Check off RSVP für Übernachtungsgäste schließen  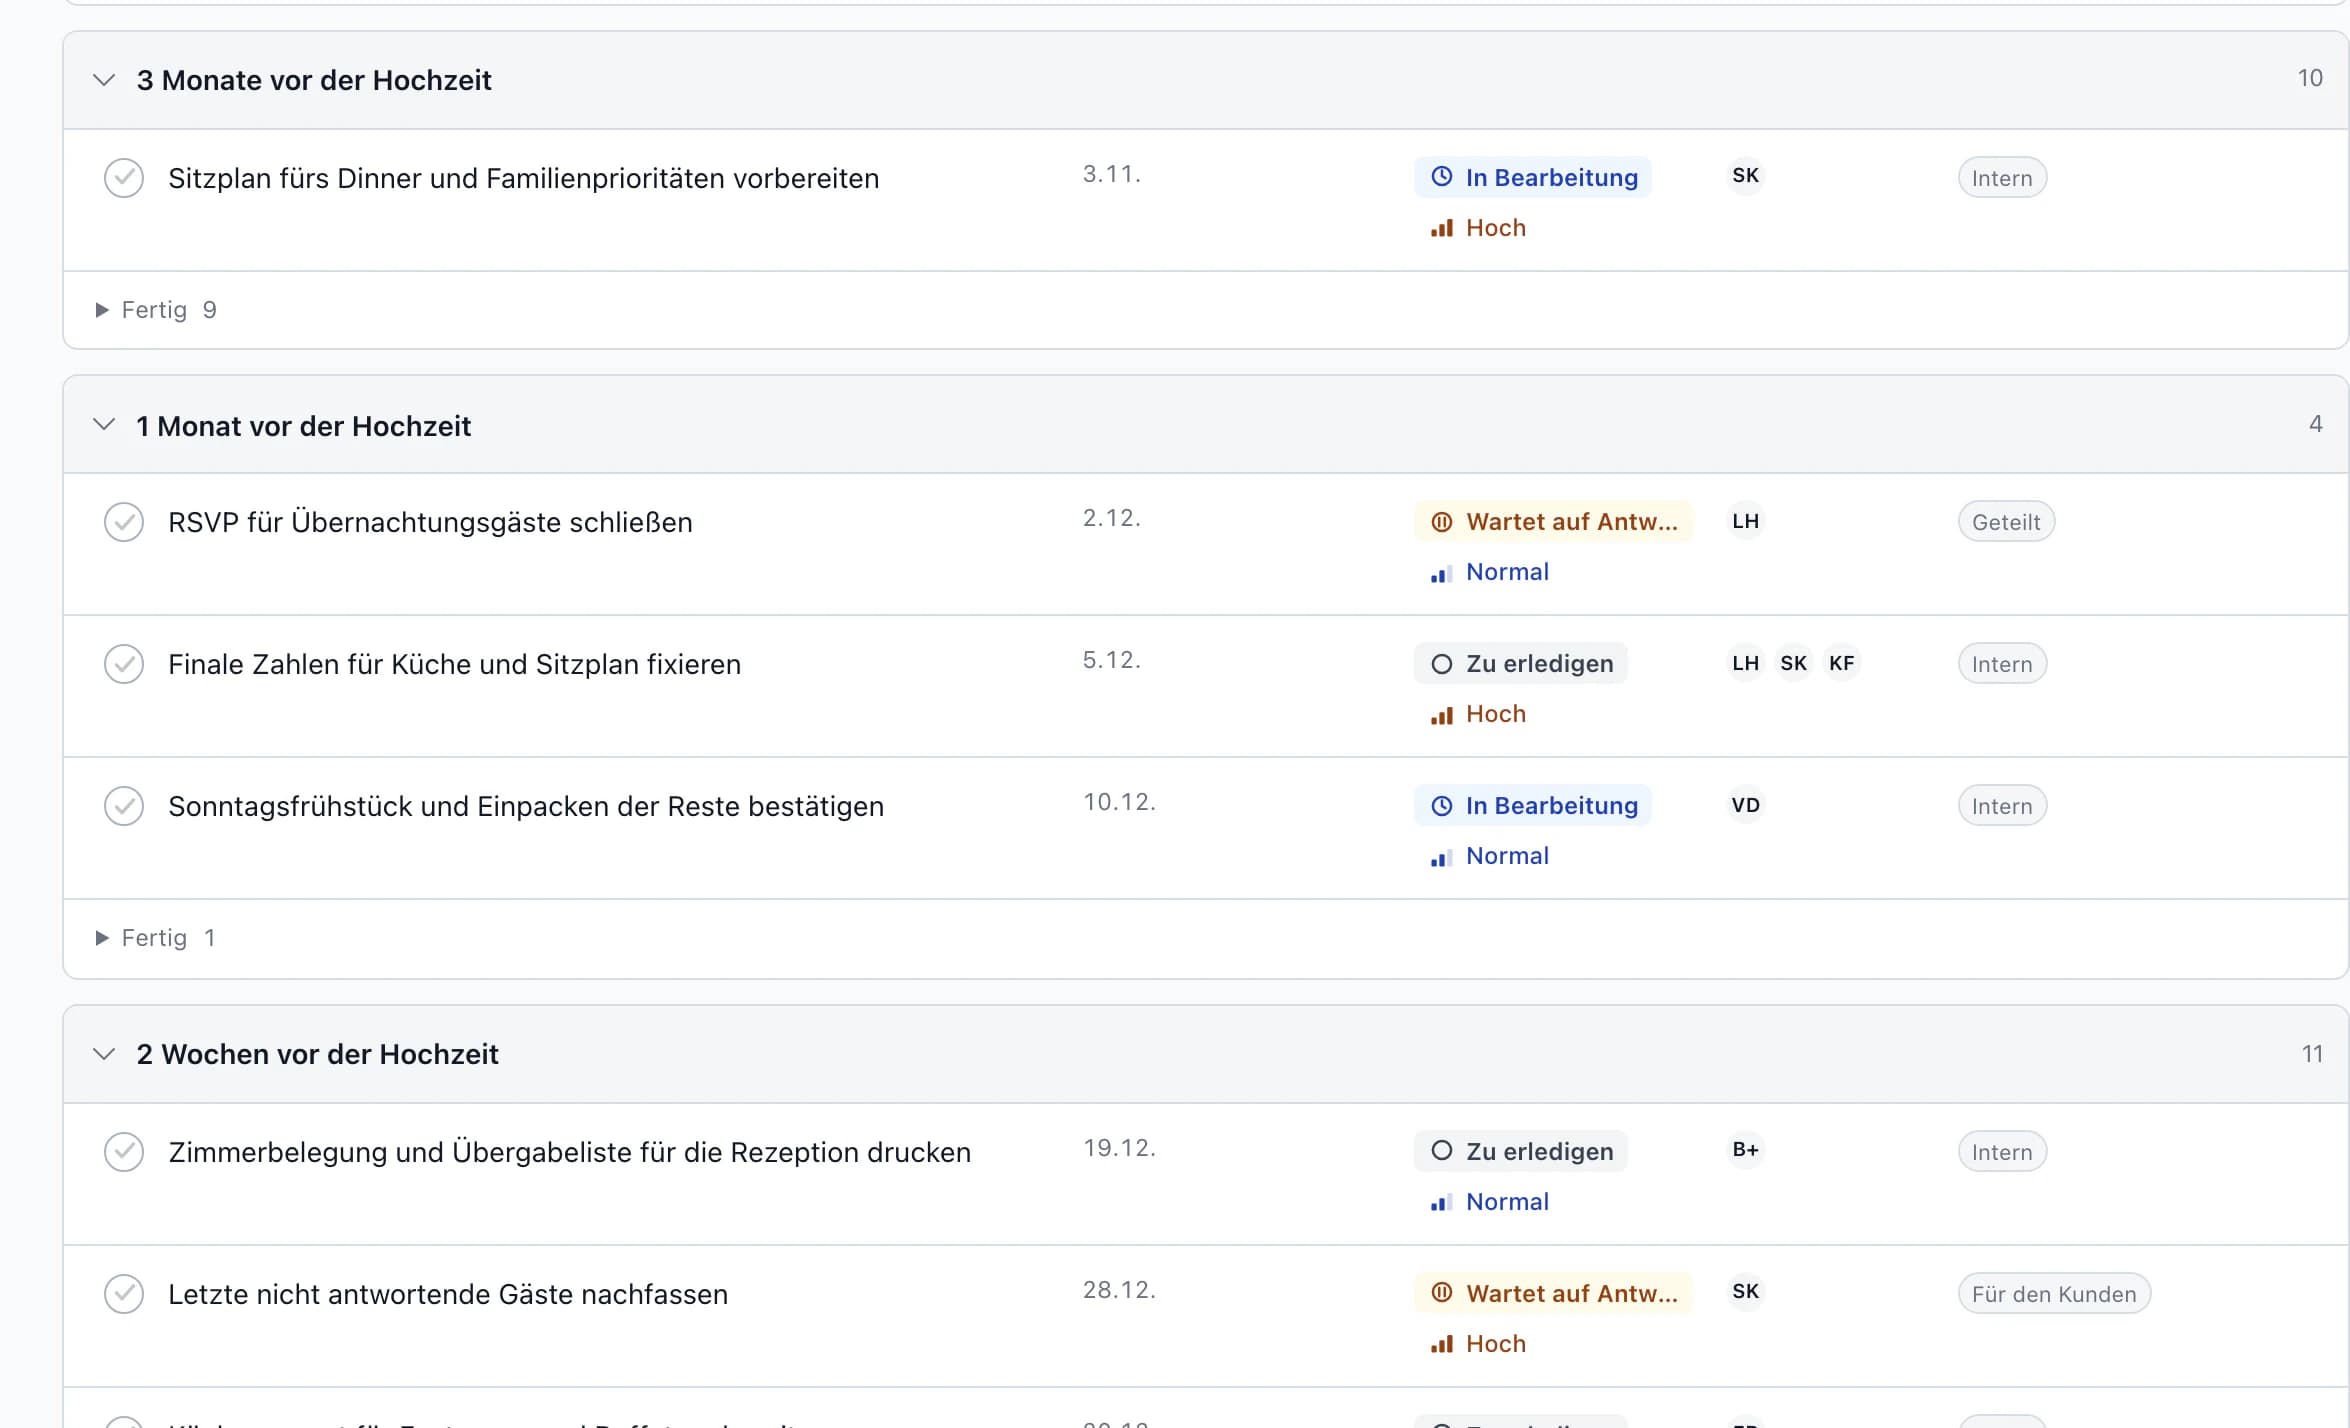124,522
